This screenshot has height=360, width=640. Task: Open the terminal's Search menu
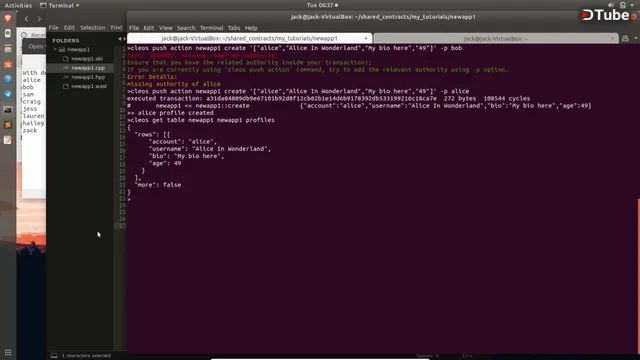(186, 28)
